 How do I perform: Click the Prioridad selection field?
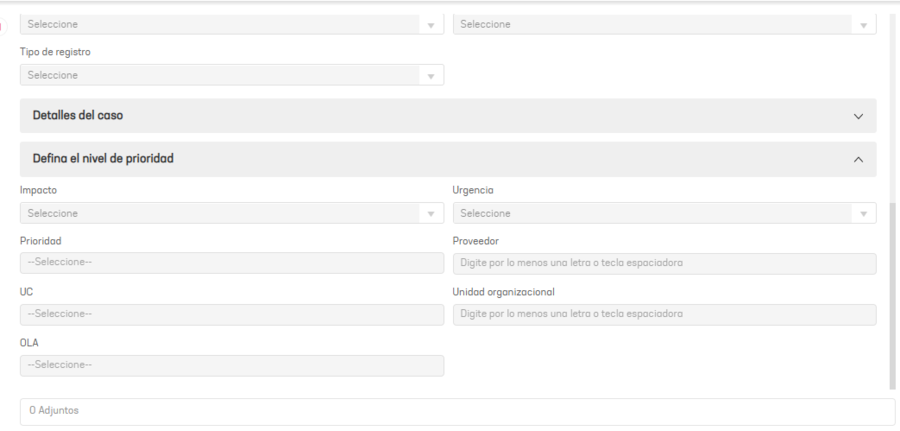pos(232,263)
